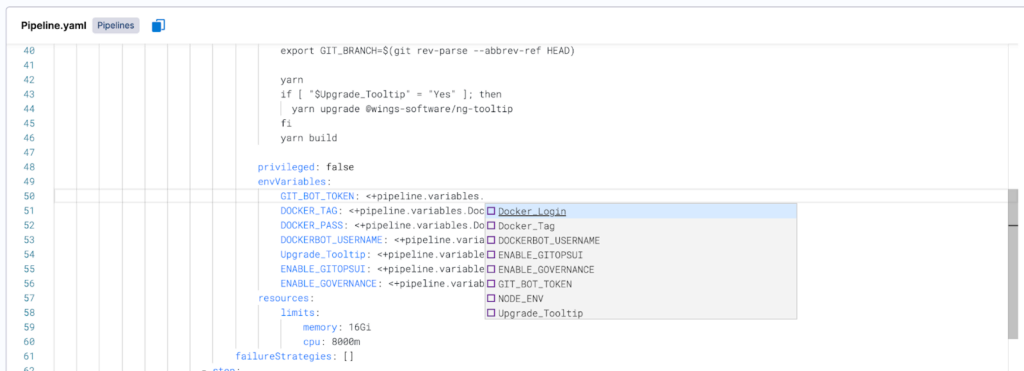Click the limits key on line 58
1024x371 pixels.
[297, 313]
